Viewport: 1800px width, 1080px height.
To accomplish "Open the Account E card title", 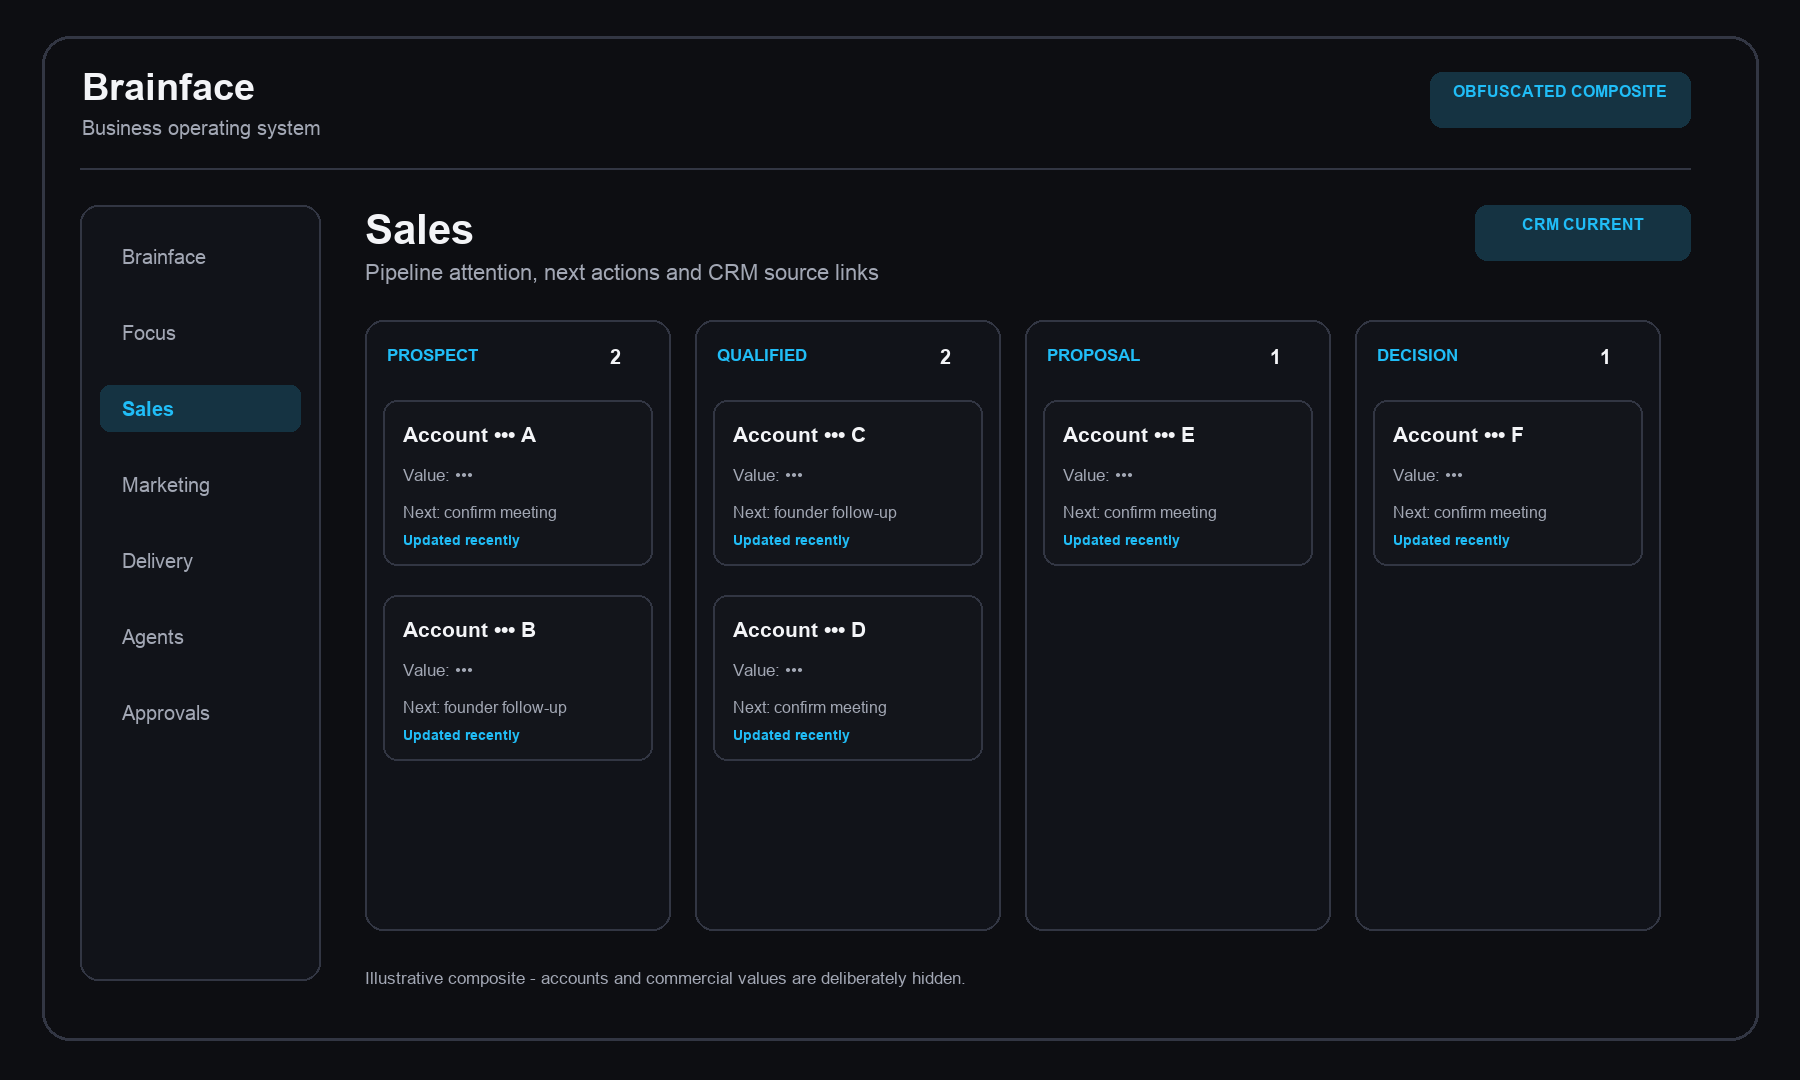I will click(1128, 435).
